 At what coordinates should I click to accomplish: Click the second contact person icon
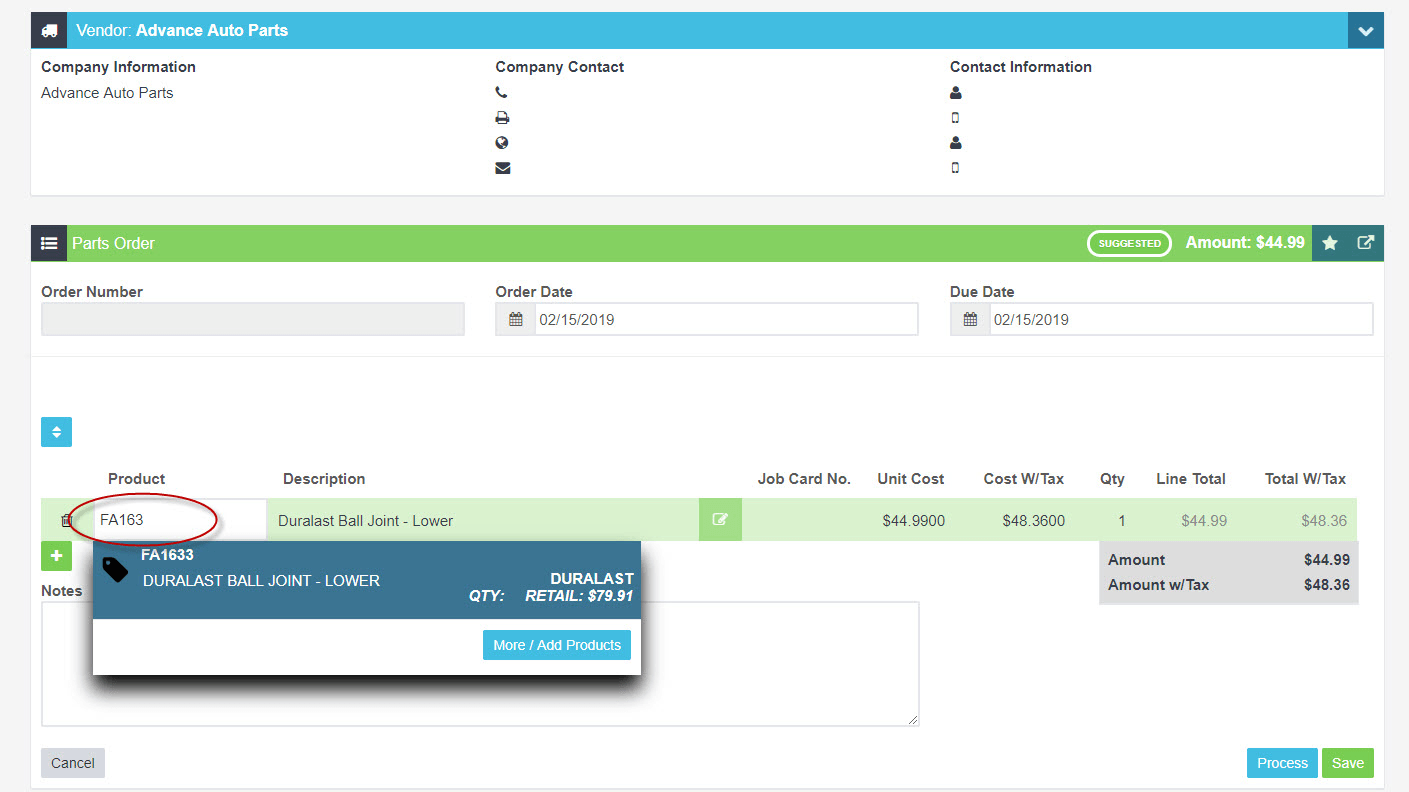955,143
